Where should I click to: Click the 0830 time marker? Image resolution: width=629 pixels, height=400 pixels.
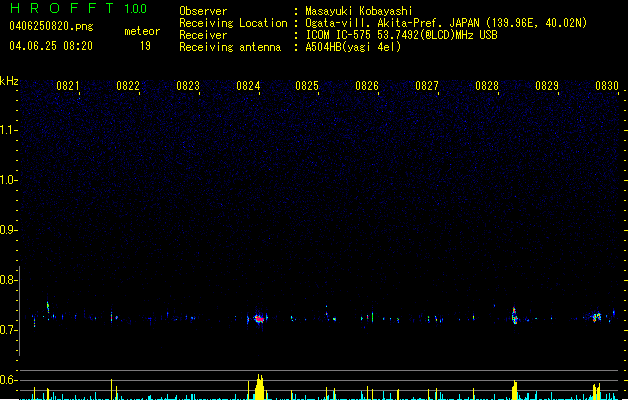(x=607, y=86)
